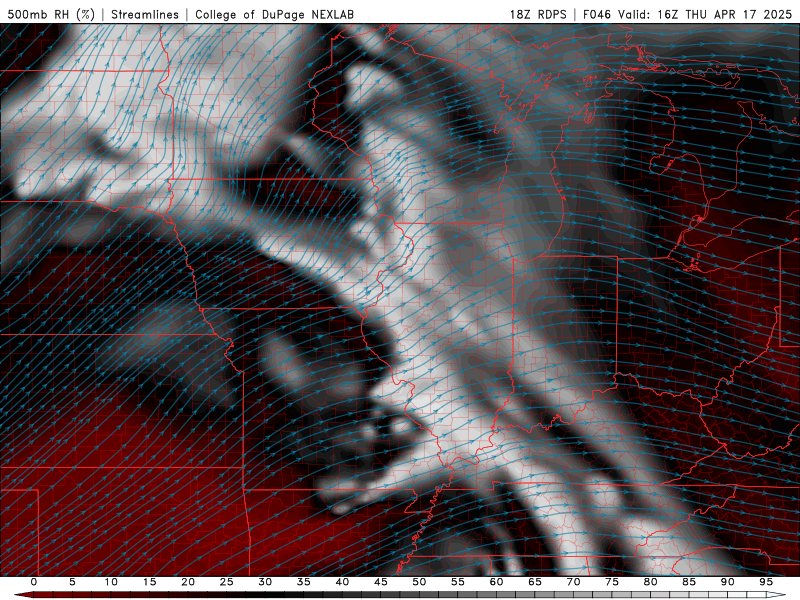Click the '500mb RH (%)' title text
This screenshot has width=800, height=600.
51,14
